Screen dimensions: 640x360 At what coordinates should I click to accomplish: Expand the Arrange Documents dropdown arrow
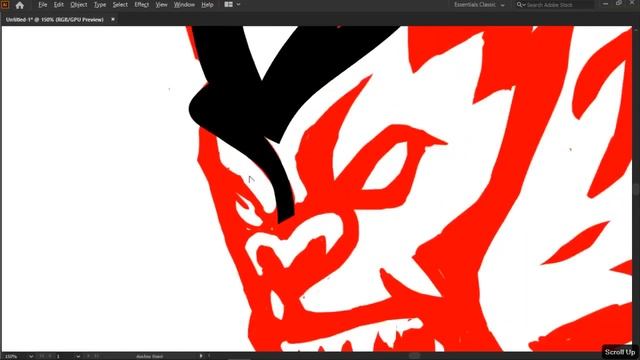click(238, 4)
